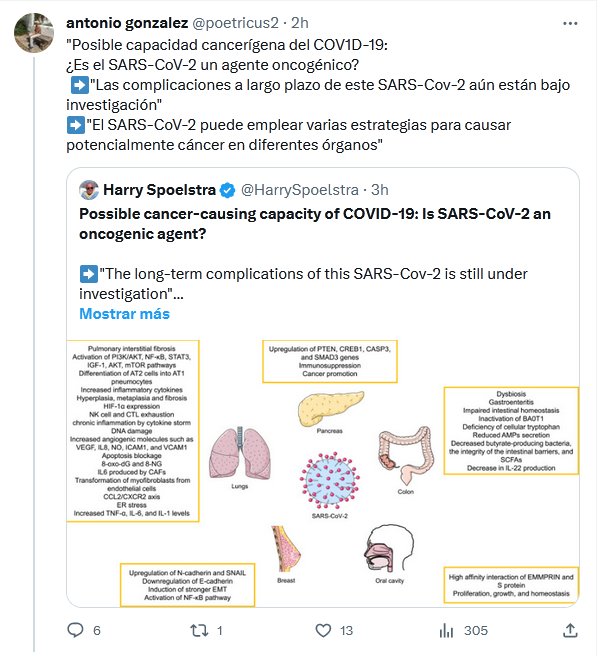
Task: Share the tweet using upload icon
Action: (x=570, y=630)
